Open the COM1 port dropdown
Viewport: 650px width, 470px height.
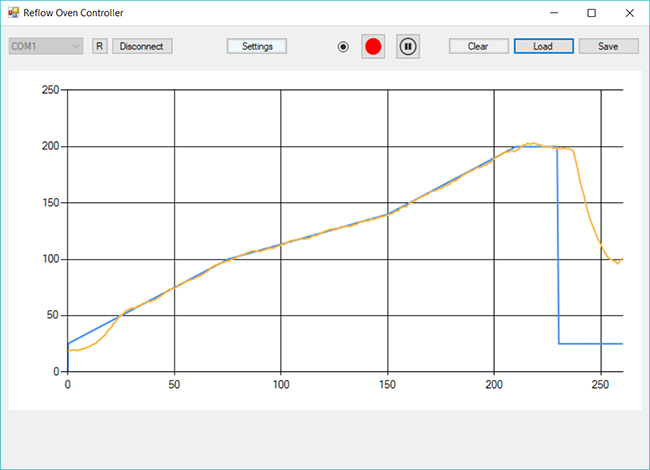click(45, 46)
